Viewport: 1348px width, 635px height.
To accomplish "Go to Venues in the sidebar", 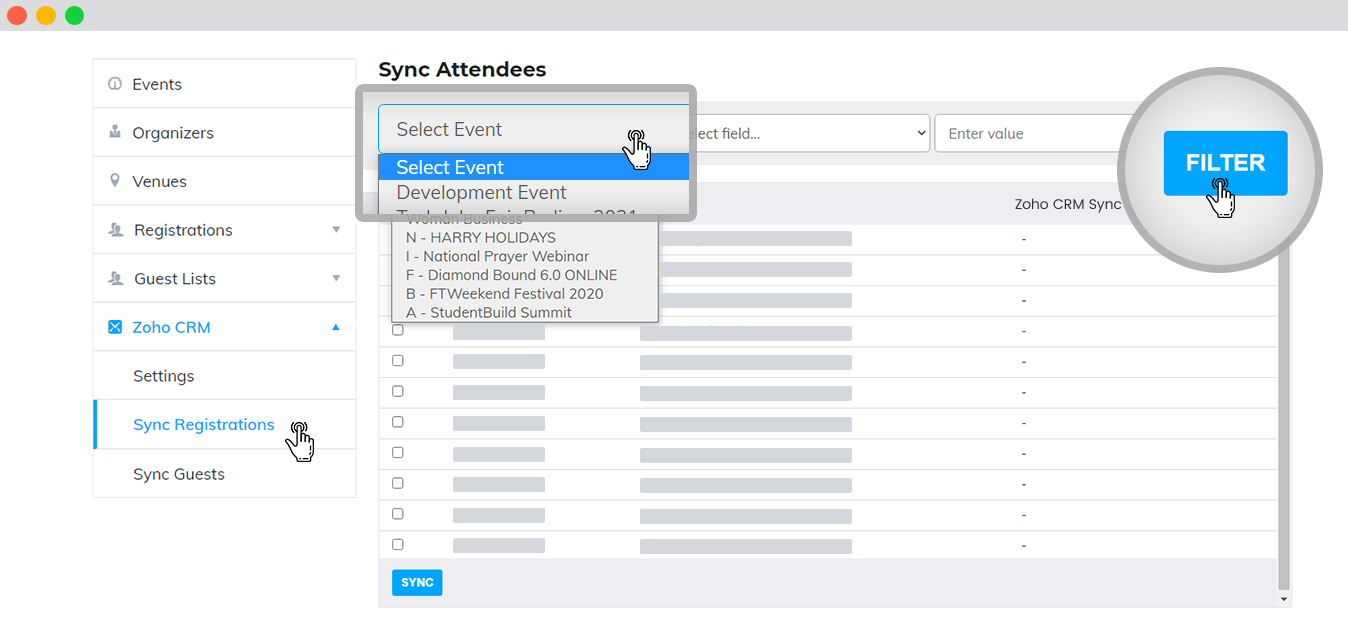I will pyautogui.click(x=224, y=181).
